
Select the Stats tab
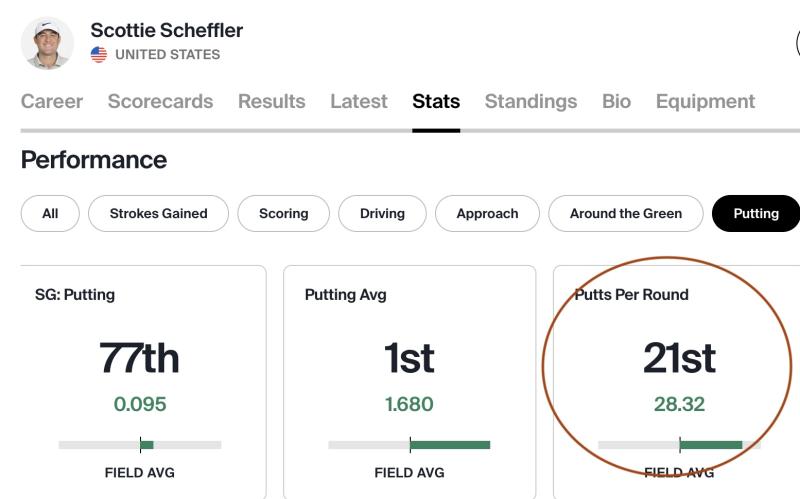(436, 101)
